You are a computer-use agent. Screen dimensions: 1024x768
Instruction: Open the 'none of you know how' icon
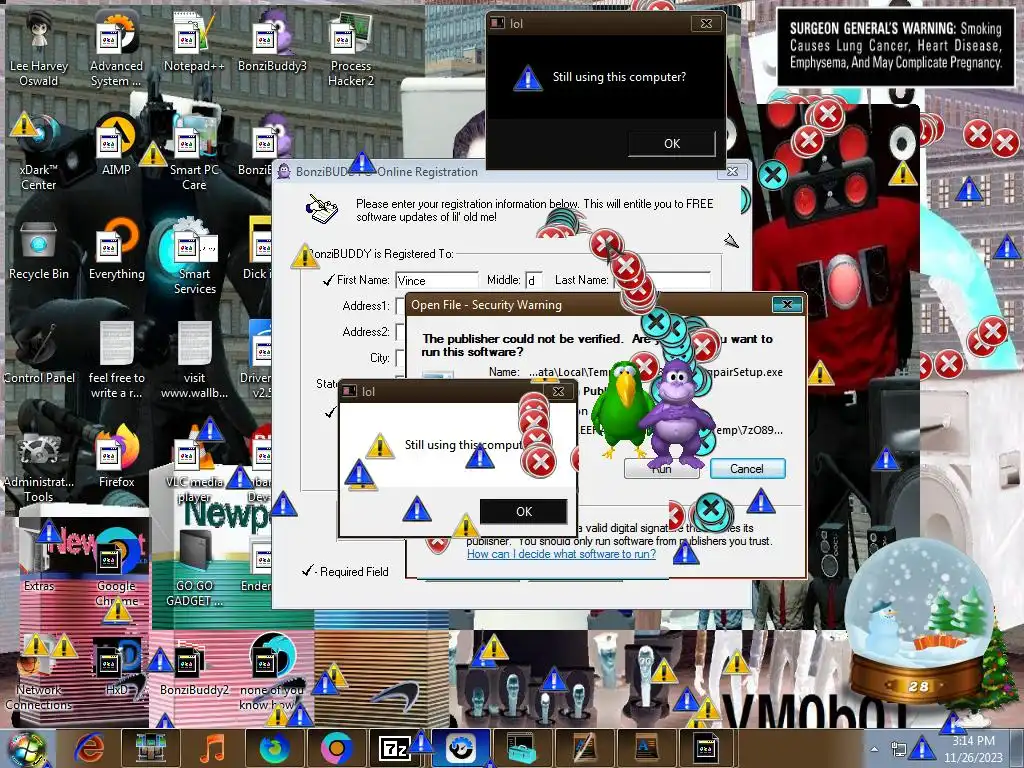pyautogui.click(x=272, y=673)
